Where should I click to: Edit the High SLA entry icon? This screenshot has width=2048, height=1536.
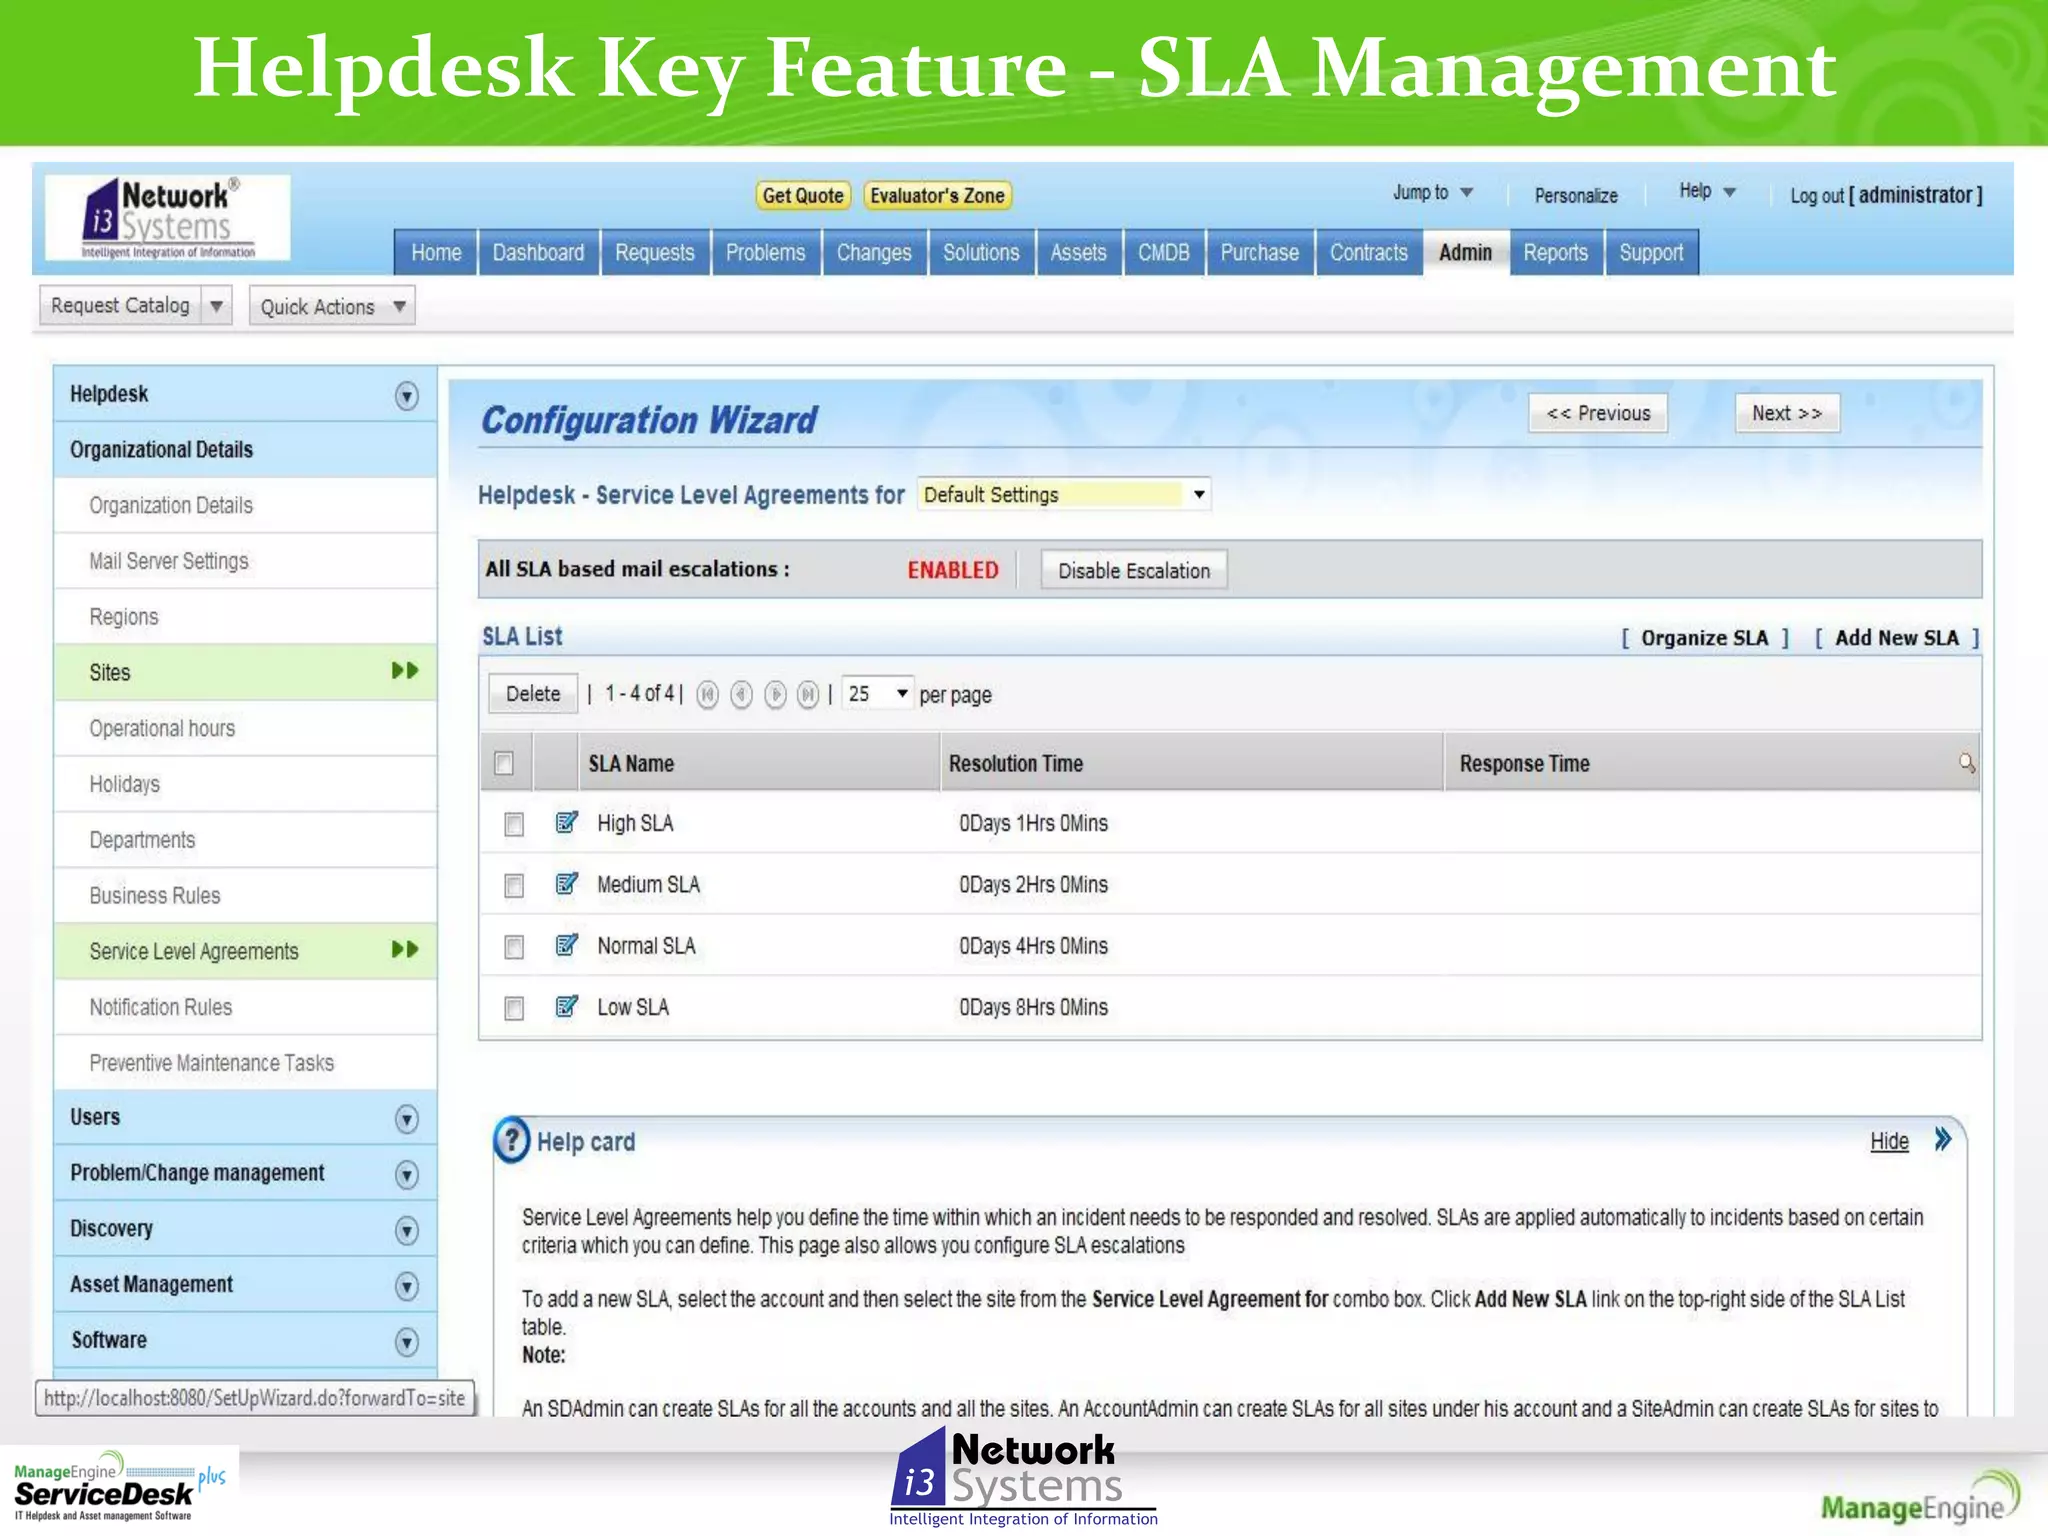click(567, 822)
